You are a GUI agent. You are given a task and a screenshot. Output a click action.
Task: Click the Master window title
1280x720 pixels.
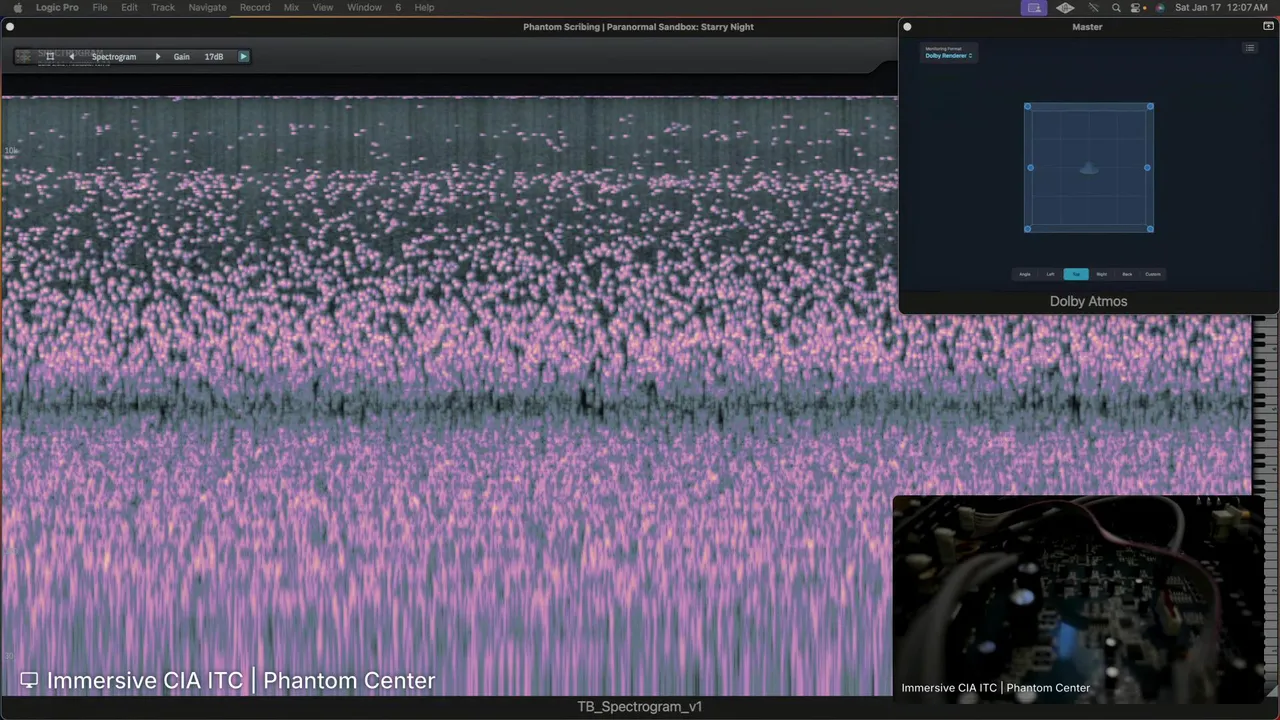(x=1087, y=27)
